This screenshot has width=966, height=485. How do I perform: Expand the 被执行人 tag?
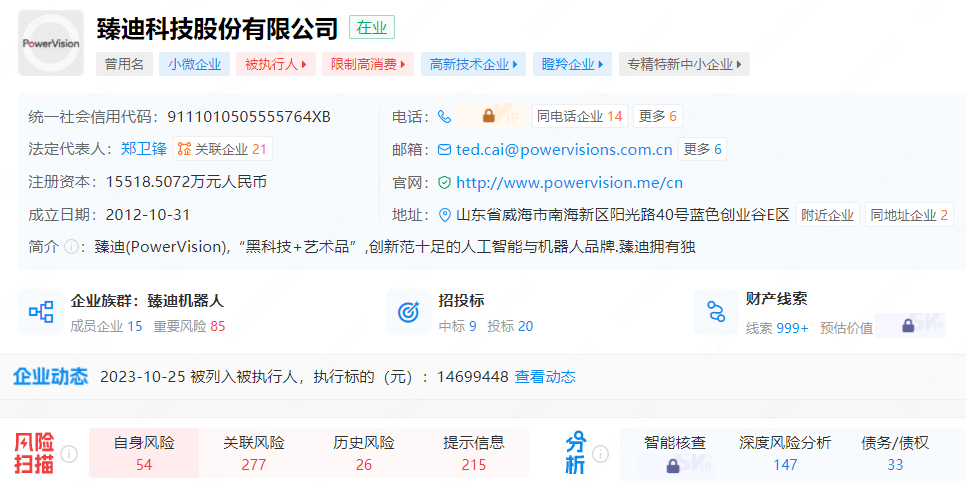point(276,64)
